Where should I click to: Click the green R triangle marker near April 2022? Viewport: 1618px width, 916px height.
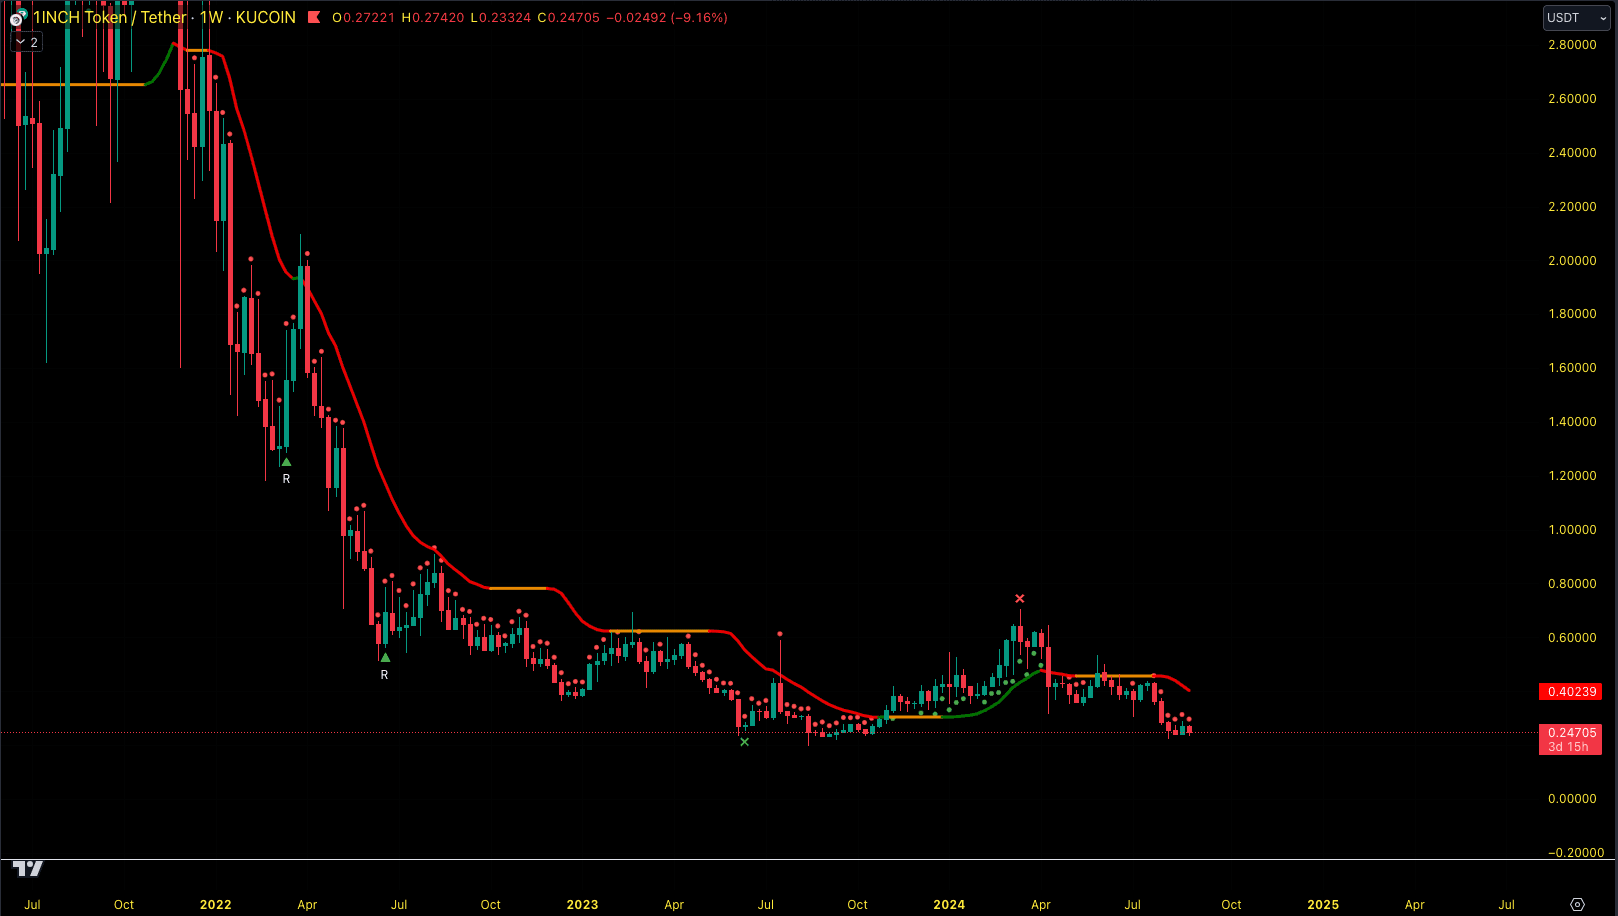(286, 462)
